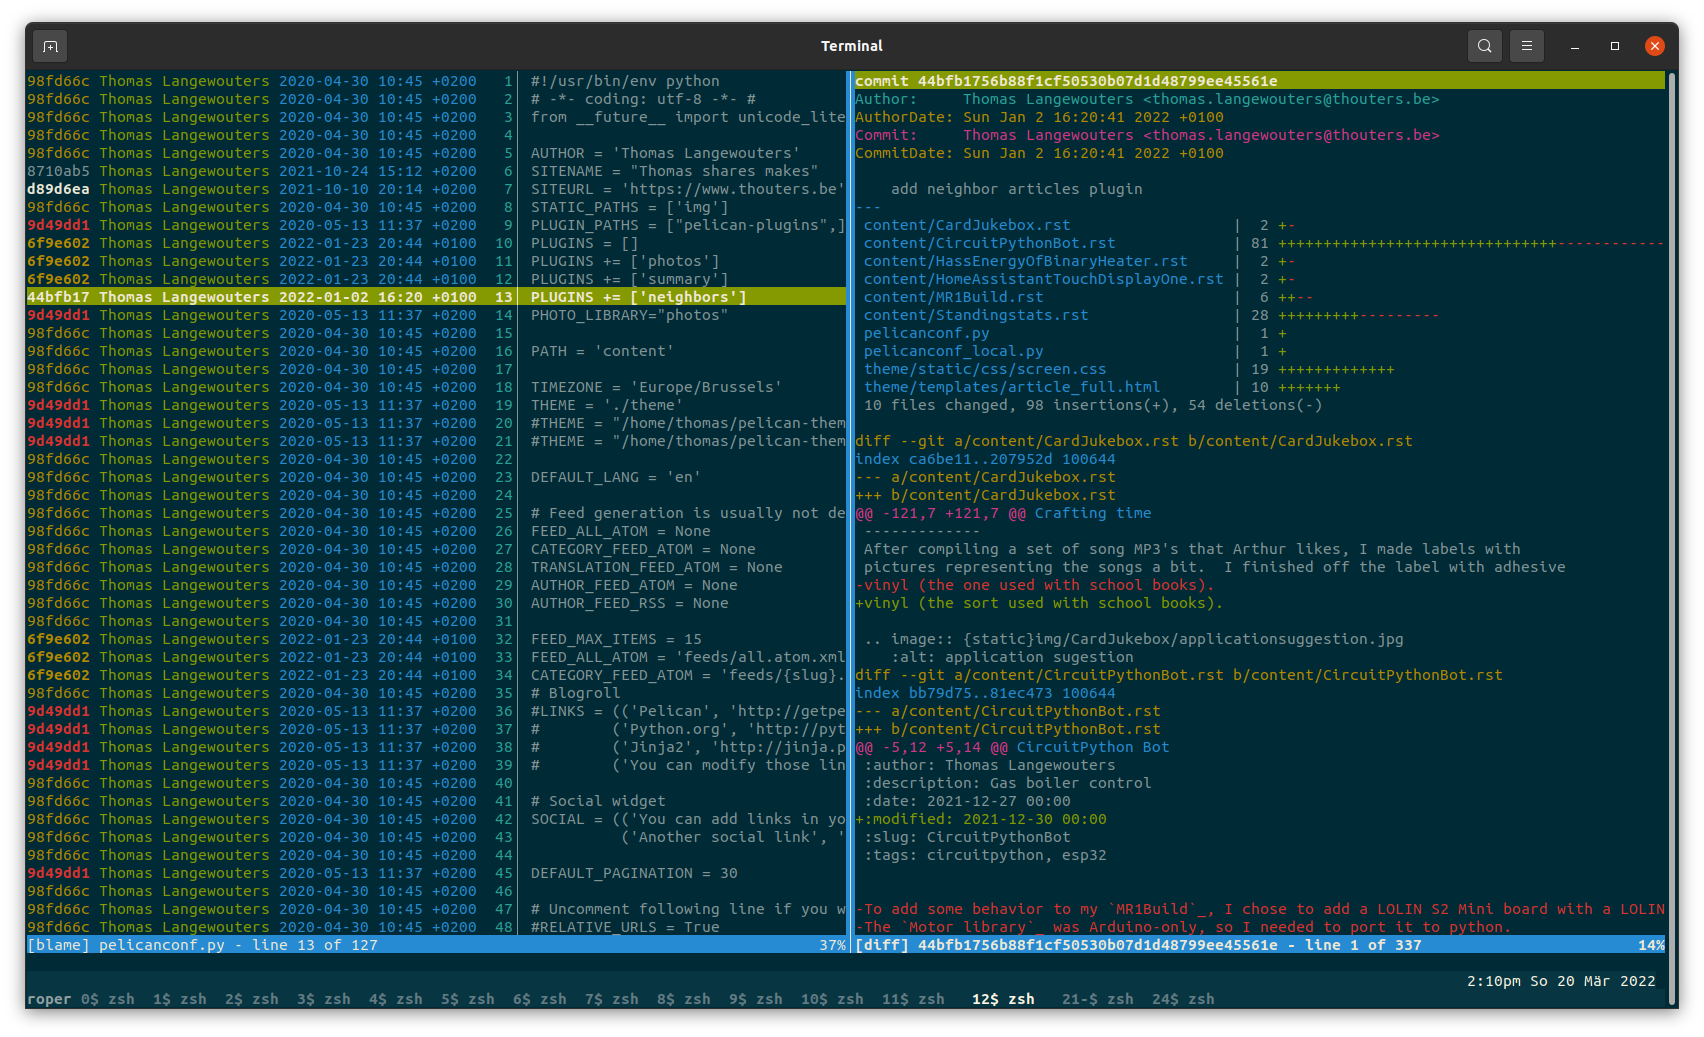The height and width of the screenshot is (1037, 1704).
Task: Select content/HomeAssistantTouchDisplayOne.rst in diffstat
Action: (1044, 279)
